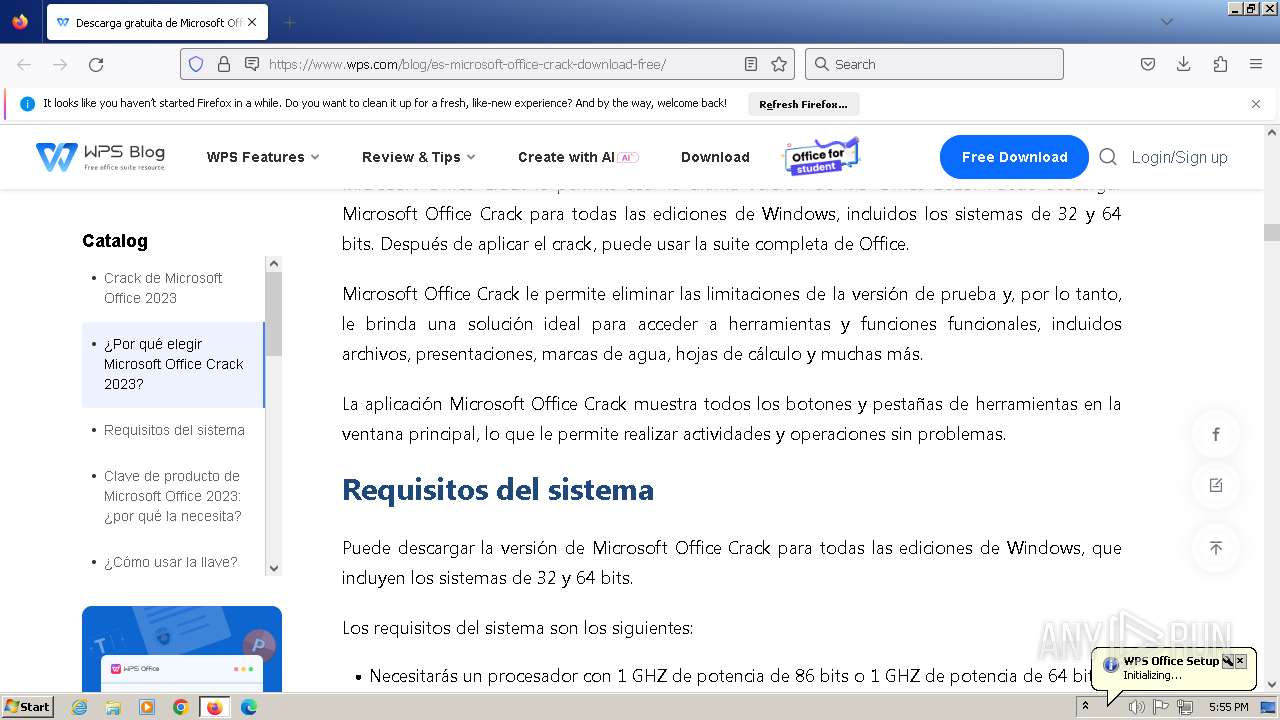Click the Free Download button
This screenshot has height=720, width=1280.
pos(1014,157)
